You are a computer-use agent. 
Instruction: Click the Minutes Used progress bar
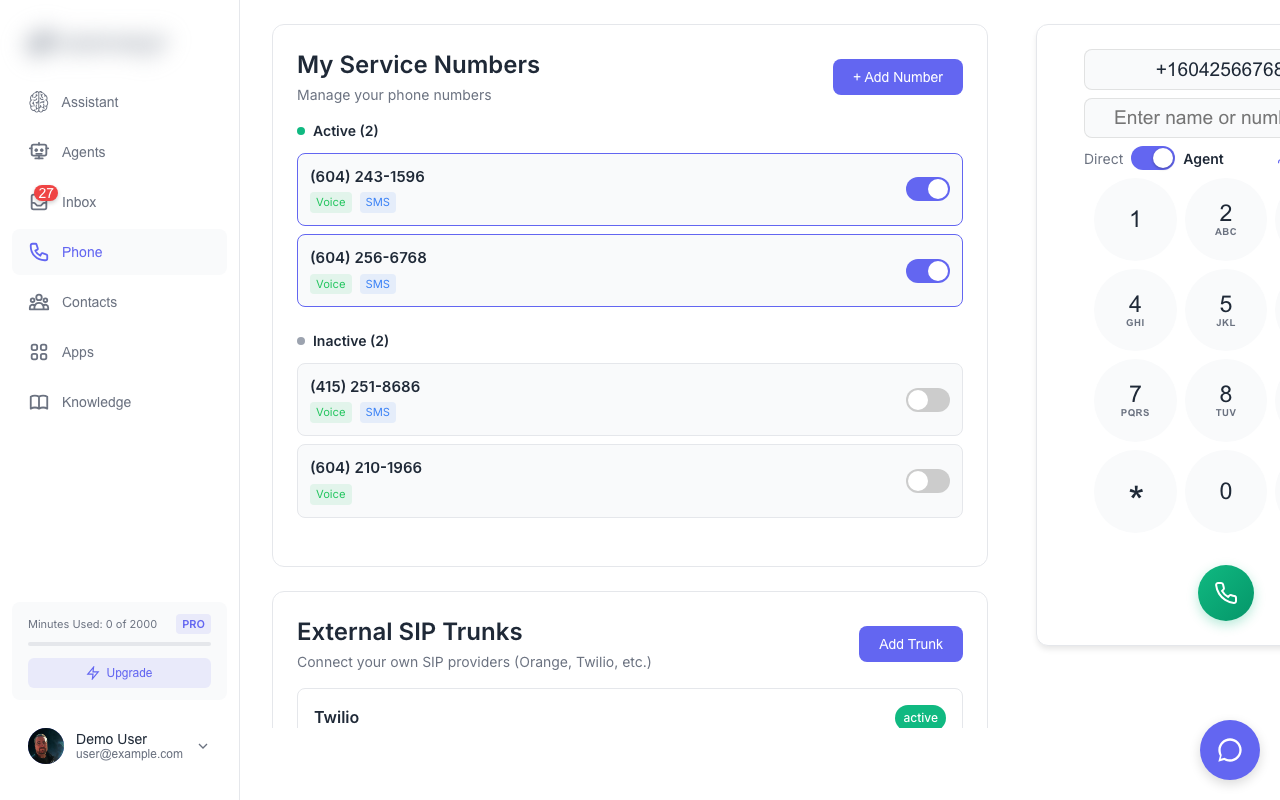[119, 645]
